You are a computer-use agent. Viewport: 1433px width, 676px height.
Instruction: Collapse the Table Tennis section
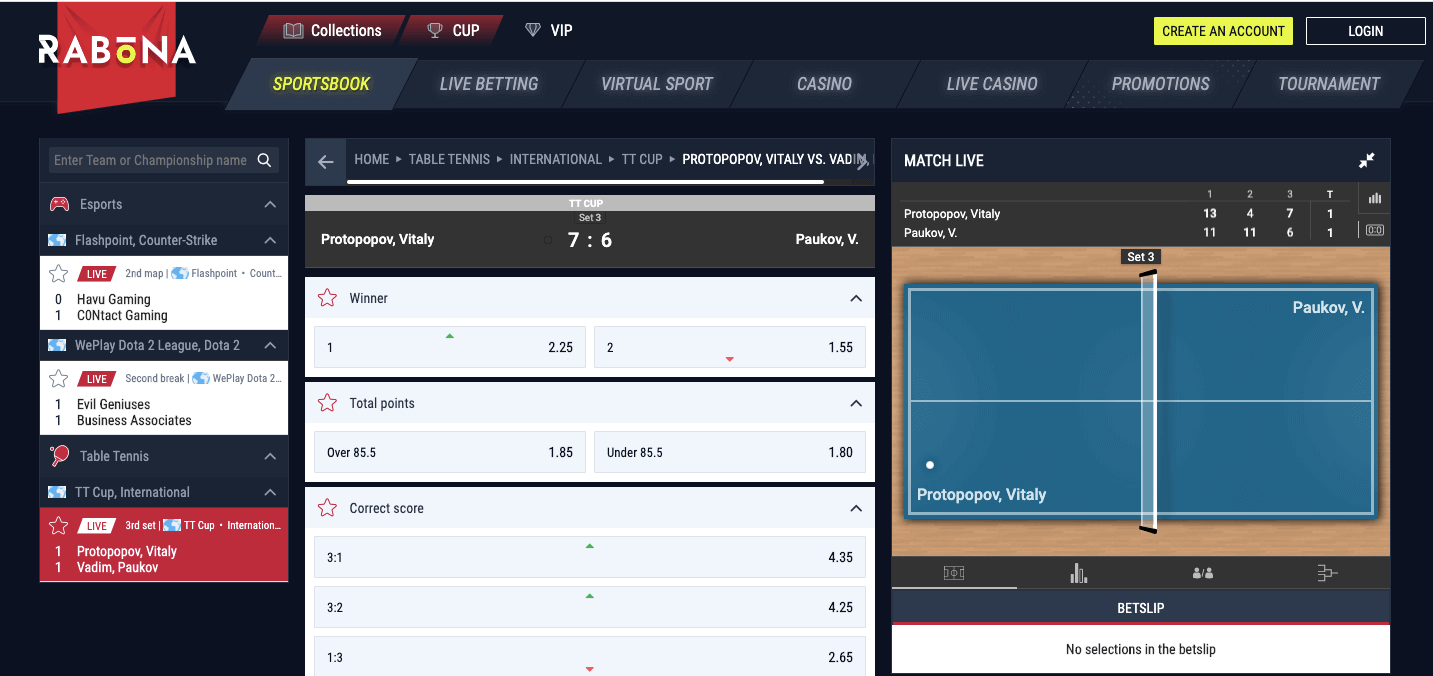(x=270, y=456)
